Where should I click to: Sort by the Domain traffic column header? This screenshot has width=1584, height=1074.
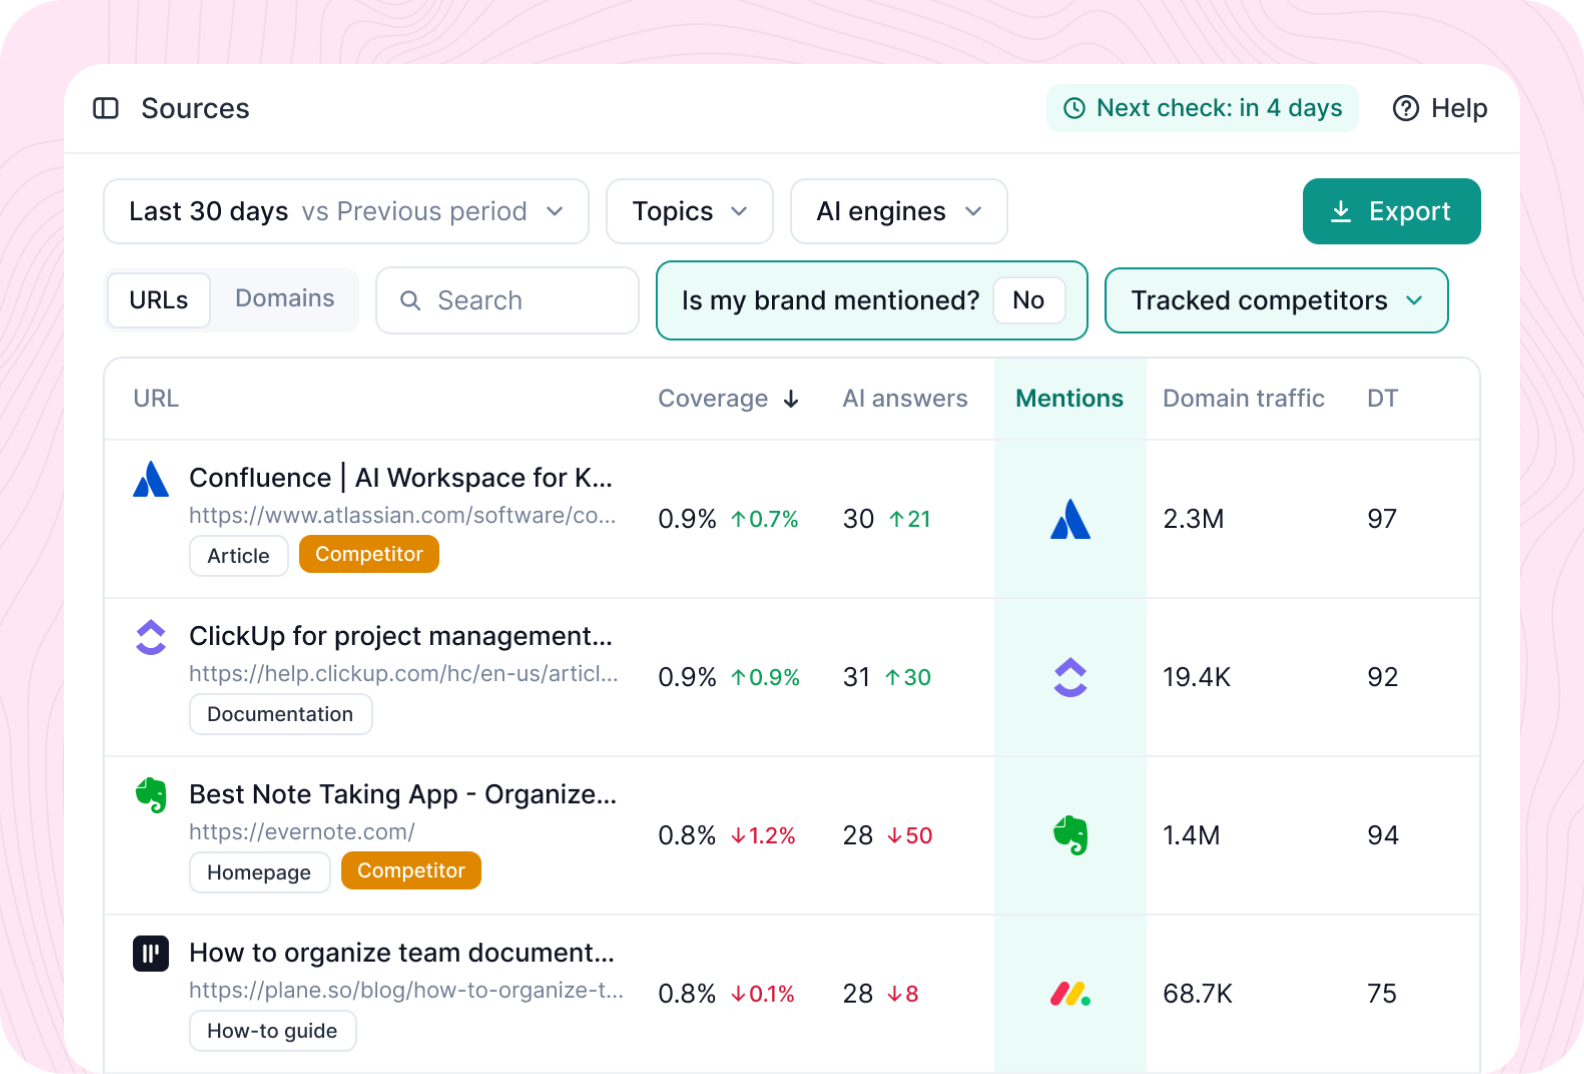click(x=1244, y=399)
